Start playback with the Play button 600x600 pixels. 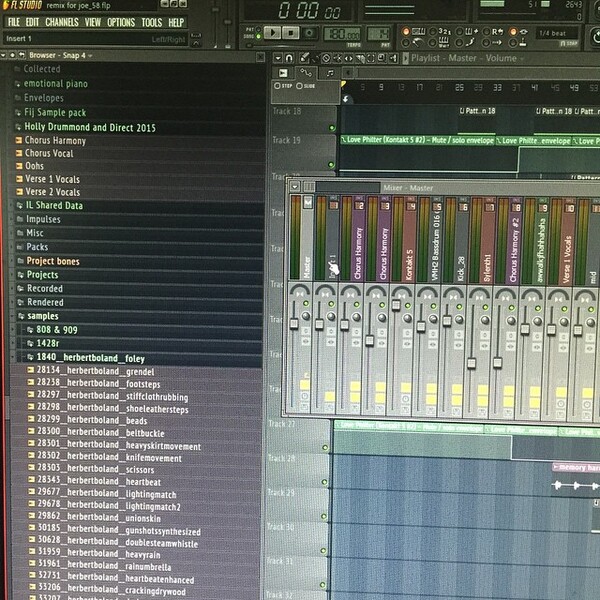272,33
